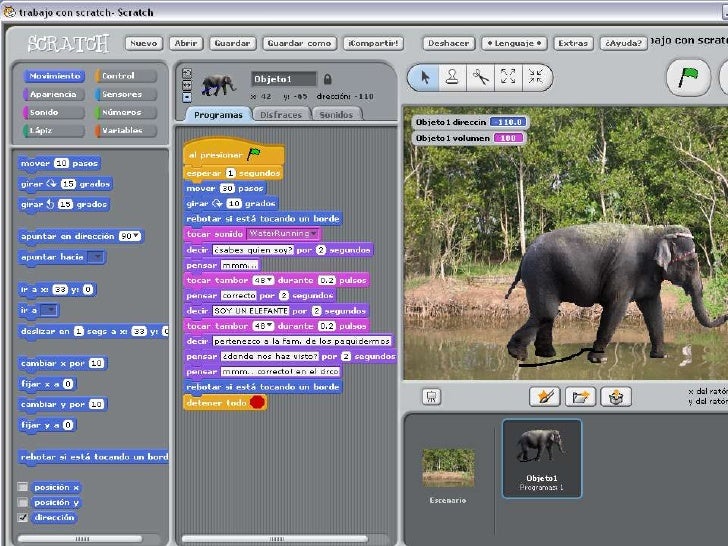
Task: Select Sensores block category
Action: [126, 94]
